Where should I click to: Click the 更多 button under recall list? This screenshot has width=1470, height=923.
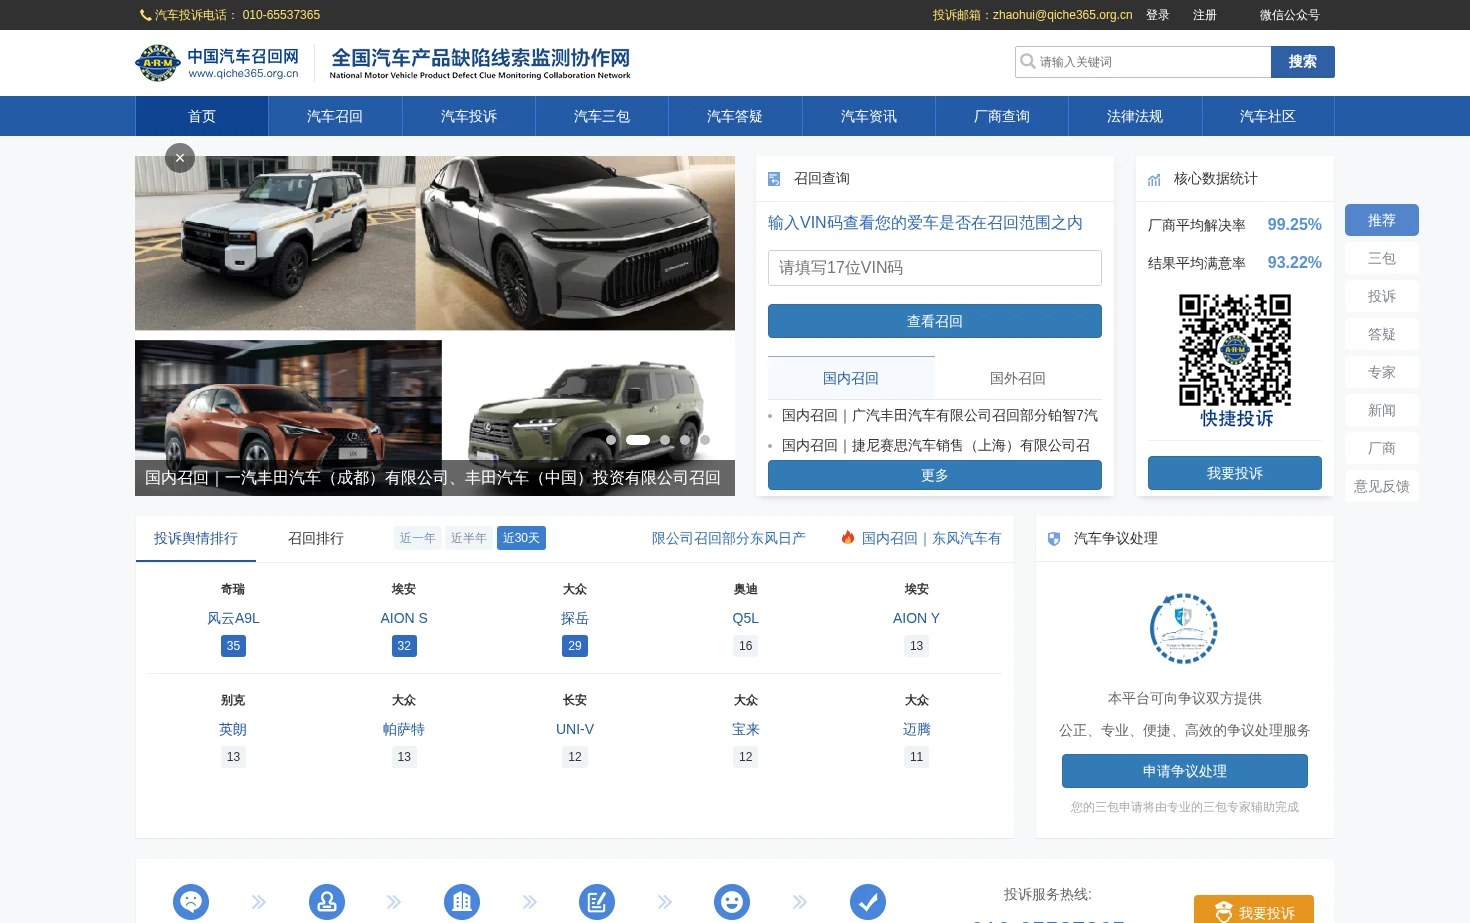pos(935,475)
